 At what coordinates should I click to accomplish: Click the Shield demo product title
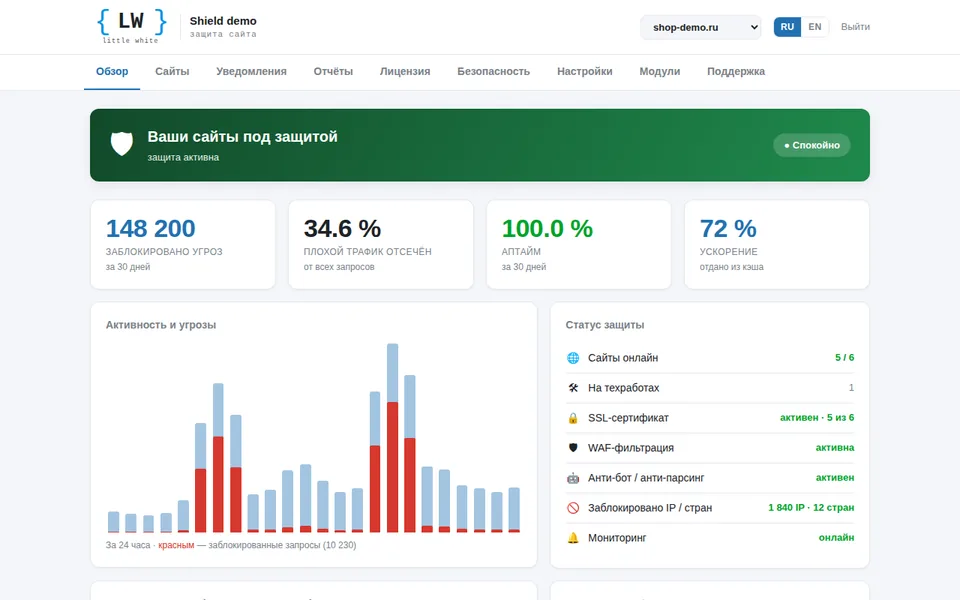223,21
